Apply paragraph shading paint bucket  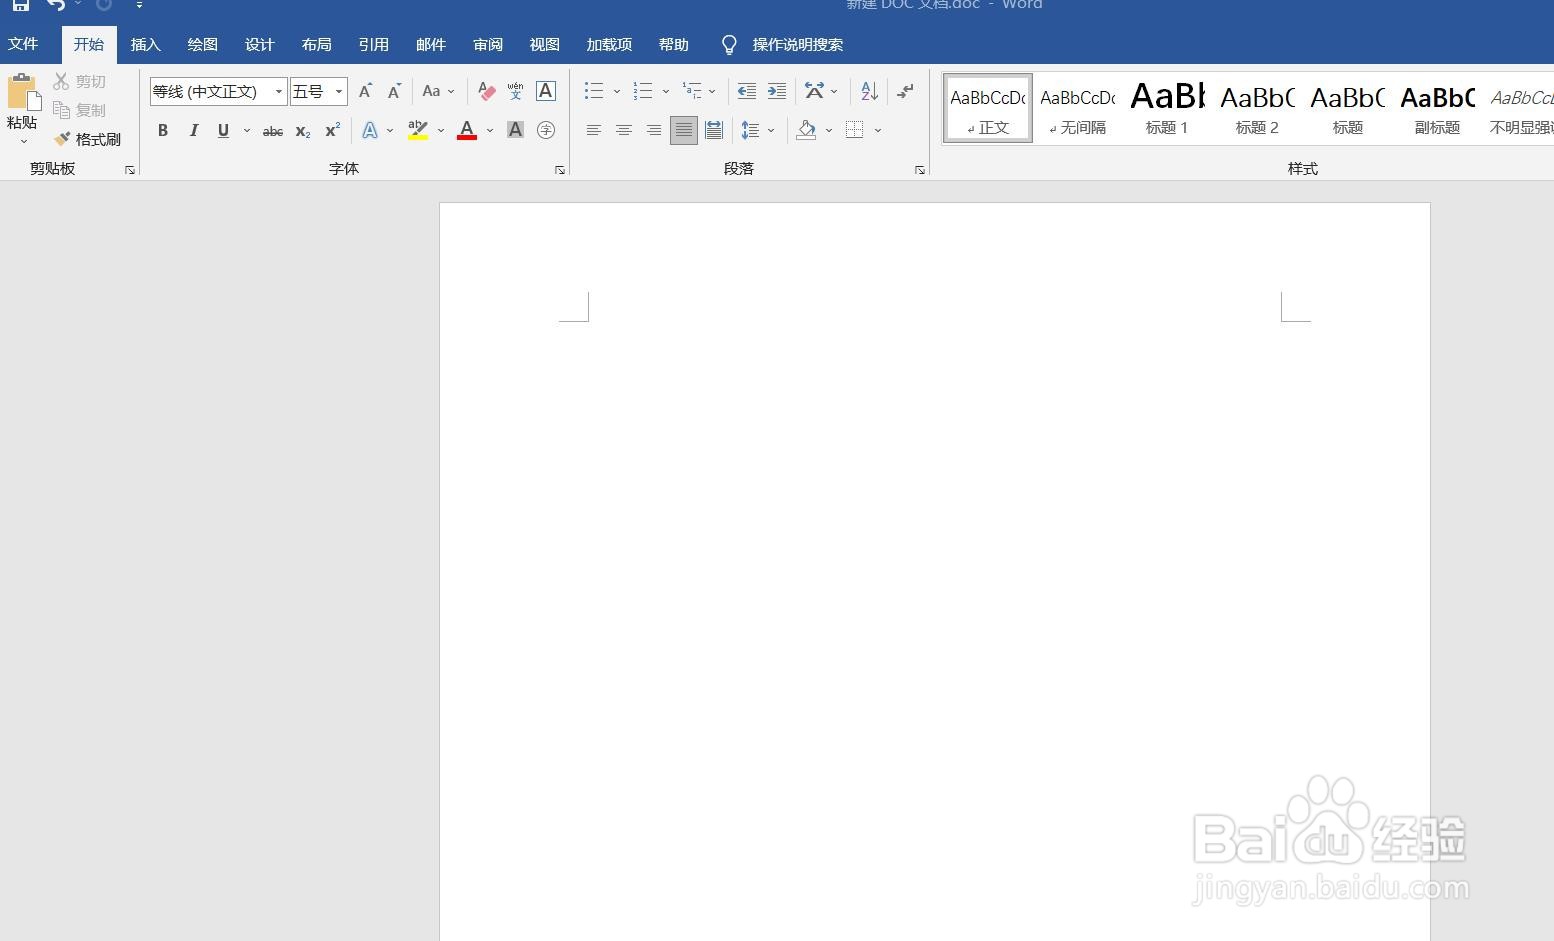pos(806,130)
